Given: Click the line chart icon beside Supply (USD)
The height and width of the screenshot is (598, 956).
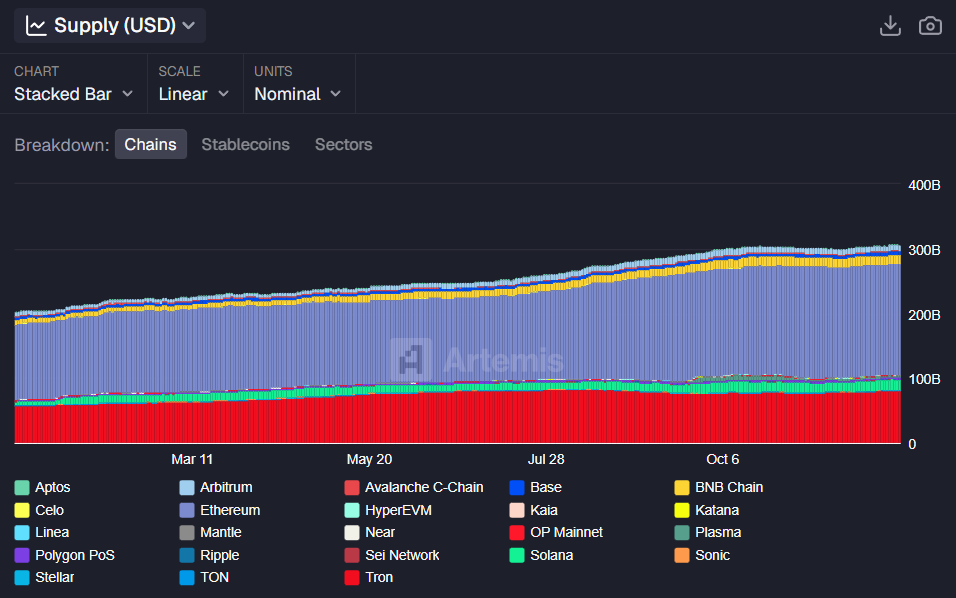Looking at the screenshot, I should pyautogui.click(x=36, y=26).
